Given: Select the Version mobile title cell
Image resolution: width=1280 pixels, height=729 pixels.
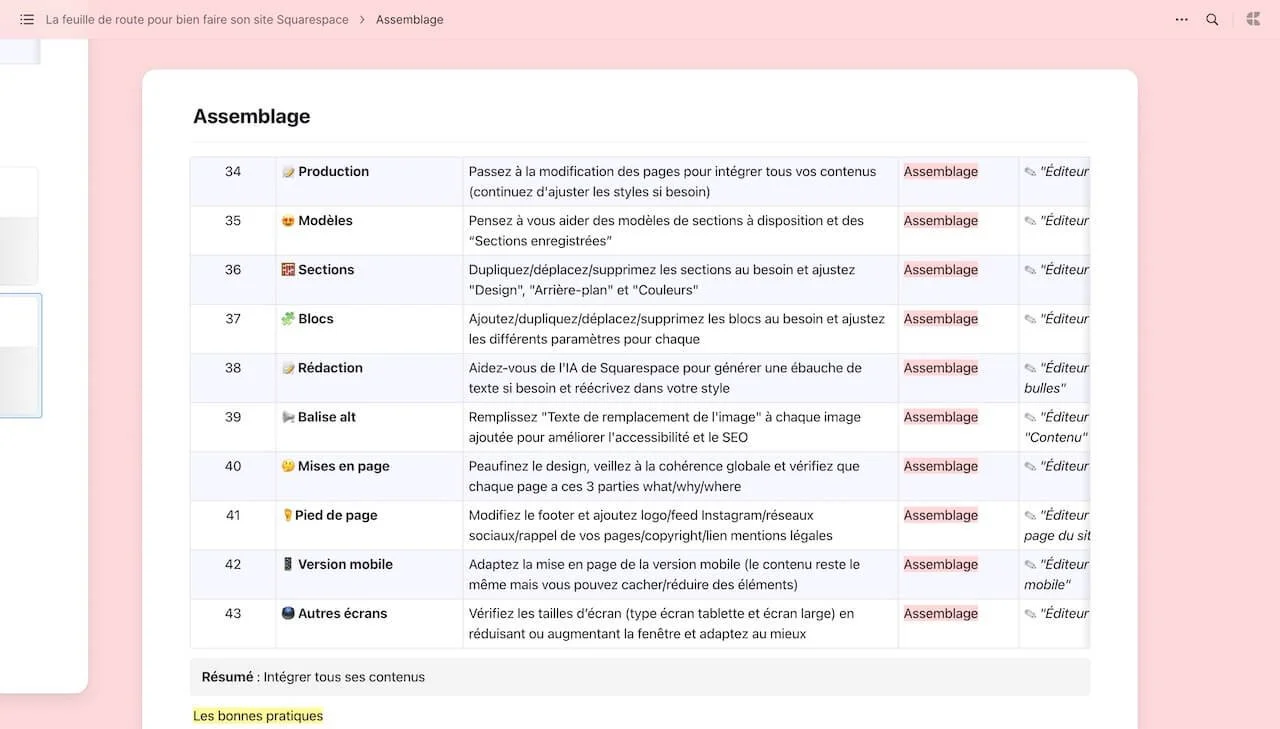Looking at the screenshot, I should [x=369, y=574].
